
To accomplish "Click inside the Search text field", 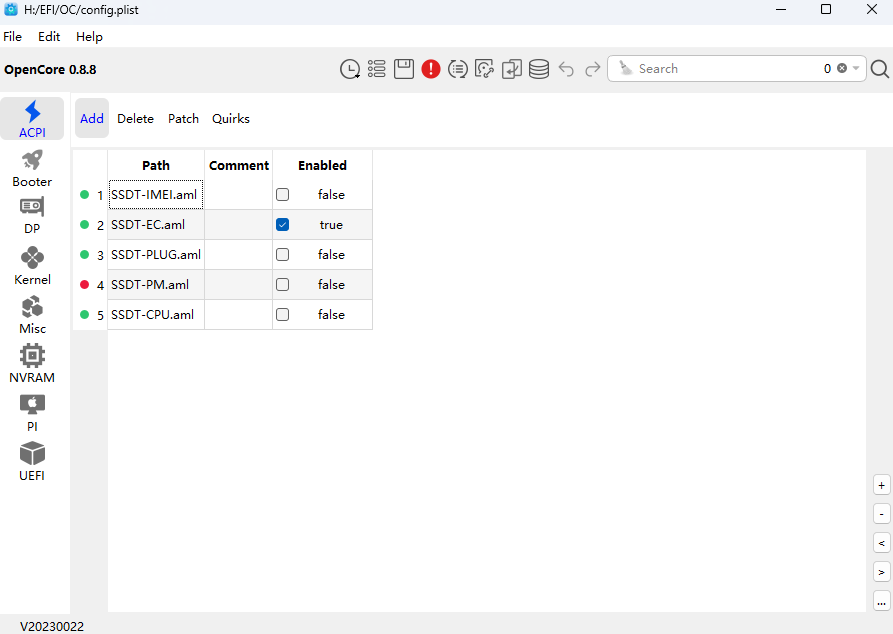I will click(720, 69).
